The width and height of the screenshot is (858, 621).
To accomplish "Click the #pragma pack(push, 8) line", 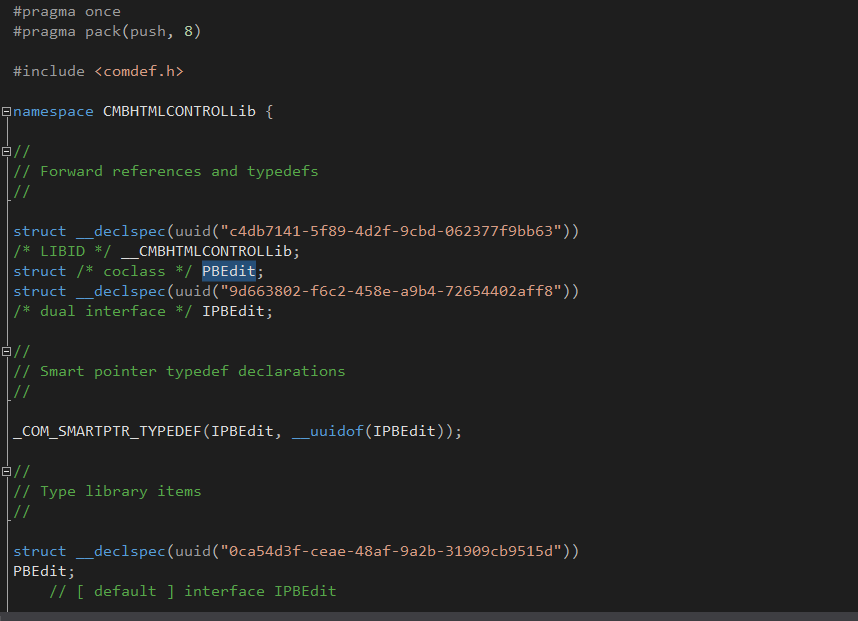I will (x=107, y=32).
